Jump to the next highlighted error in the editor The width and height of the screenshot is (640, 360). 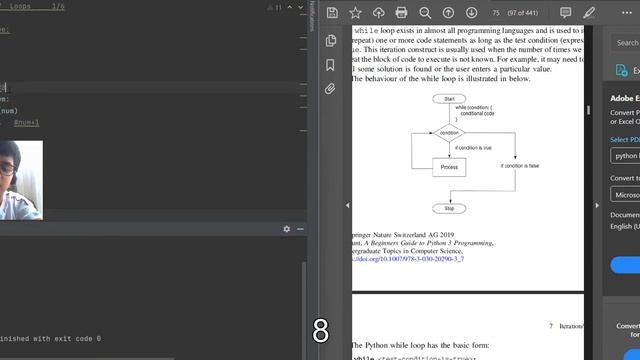tap(301, 7)
